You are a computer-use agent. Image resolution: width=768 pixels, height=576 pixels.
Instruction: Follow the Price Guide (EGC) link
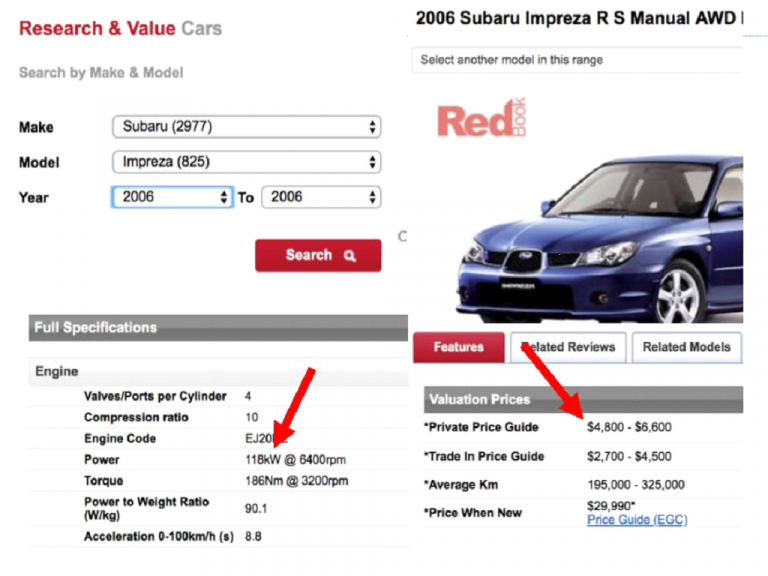tap(637, 520)
